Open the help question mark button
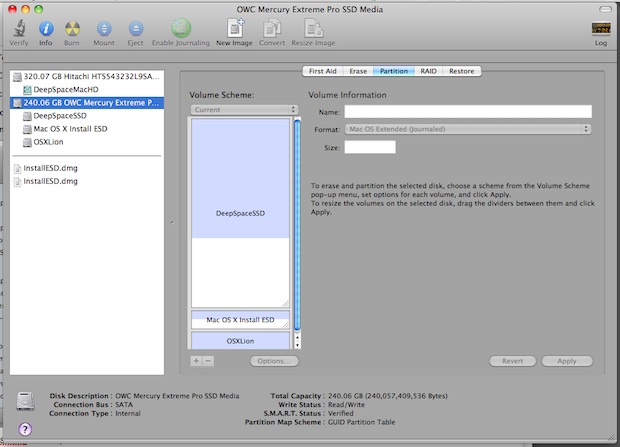Viewport: 620px width, 447px height. click(25, 429)
